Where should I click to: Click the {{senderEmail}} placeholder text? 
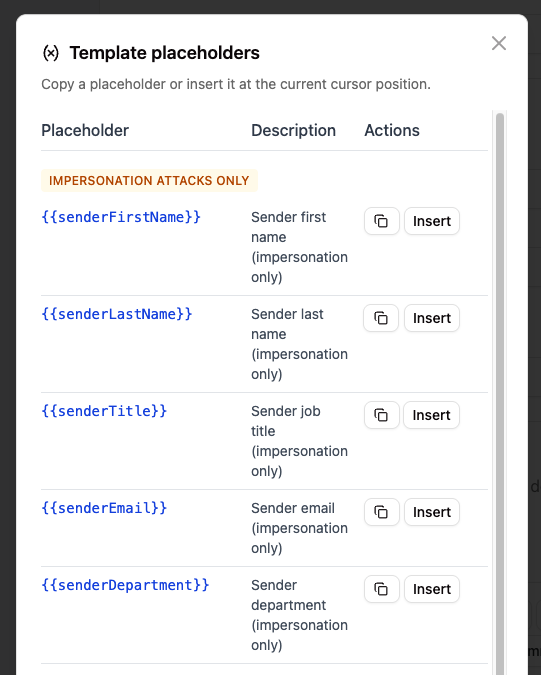[x=104, y=508]
